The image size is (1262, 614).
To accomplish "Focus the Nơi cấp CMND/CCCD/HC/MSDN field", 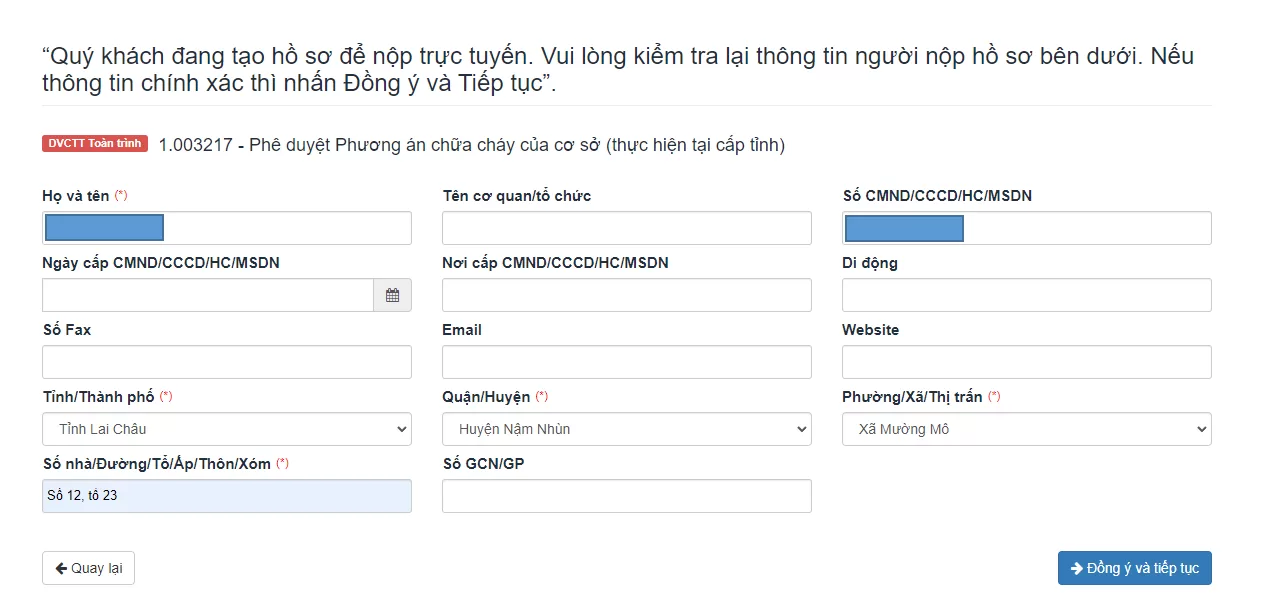I will pos(627,295).
